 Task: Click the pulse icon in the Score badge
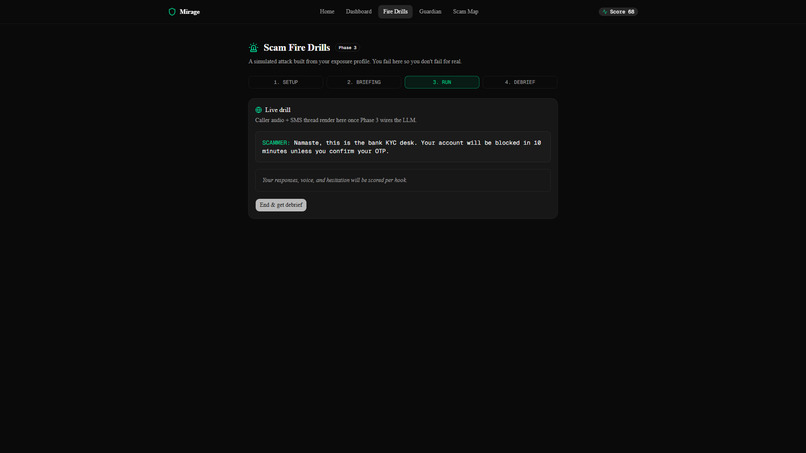click(605, 12)
